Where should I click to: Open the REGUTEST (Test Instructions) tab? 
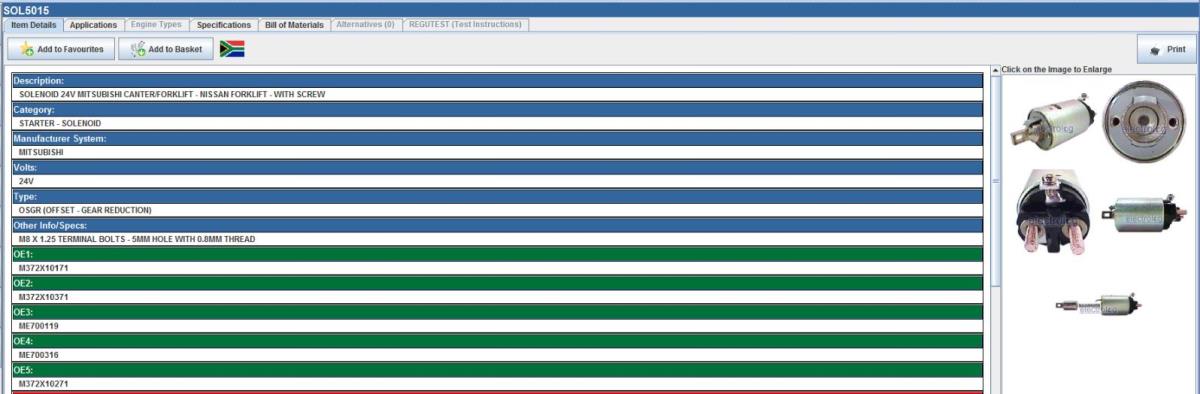tap(466, 24)
